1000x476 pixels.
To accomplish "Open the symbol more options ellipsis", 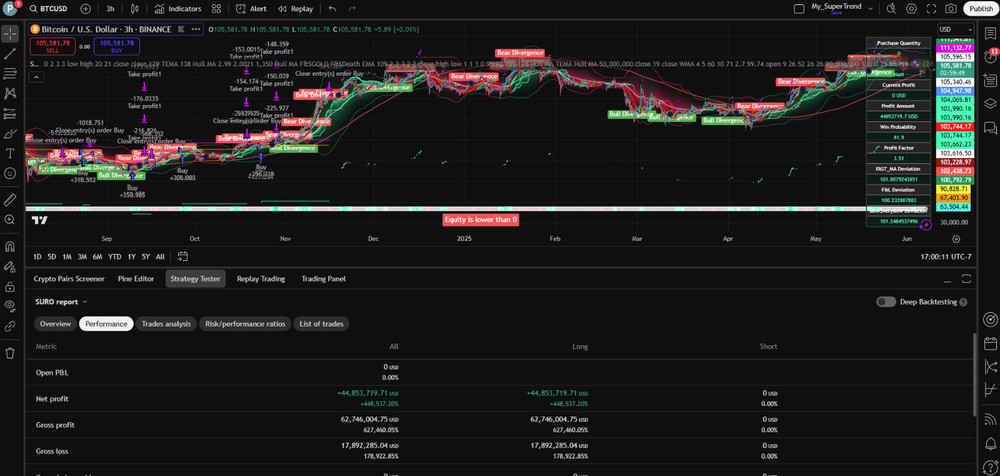I will pyautogui.click(x=195, y=29).
